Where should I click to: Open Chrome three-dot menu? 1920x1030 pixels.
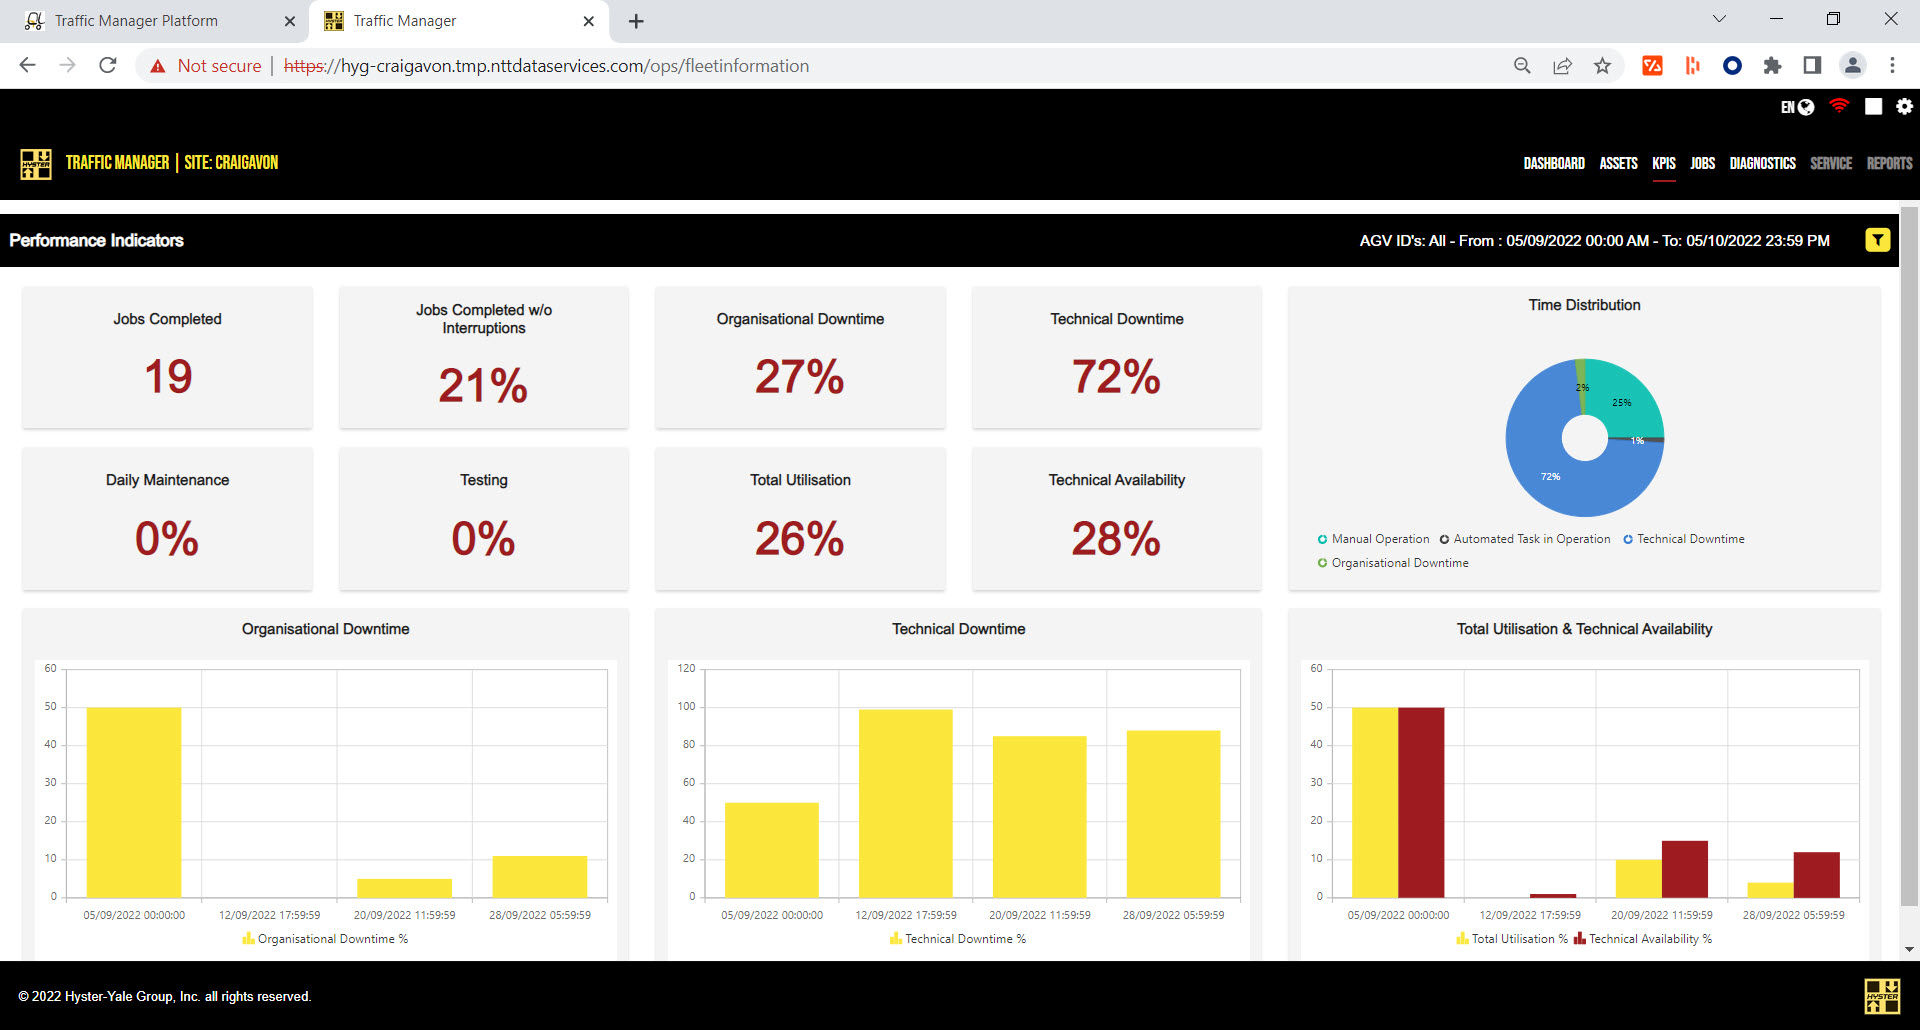click(x=1892, y=66)
